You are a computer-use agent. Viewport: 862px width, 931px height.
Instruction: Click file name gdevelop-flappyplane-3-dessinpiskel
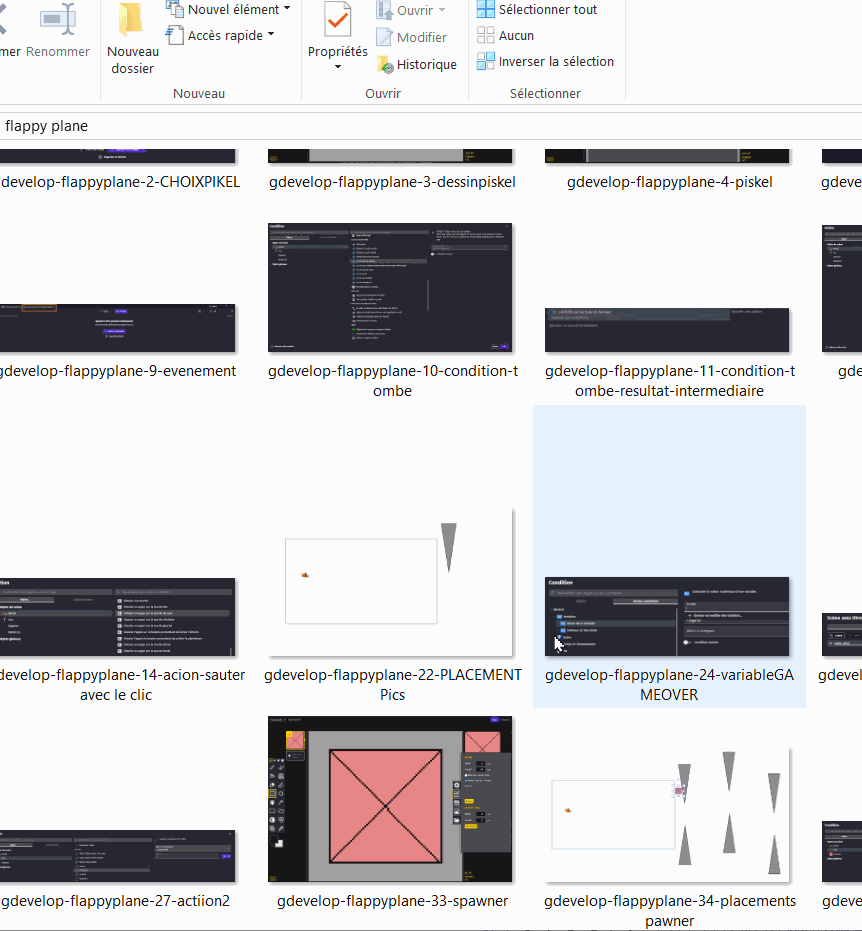pyautogui.click(x=392, y=182)
